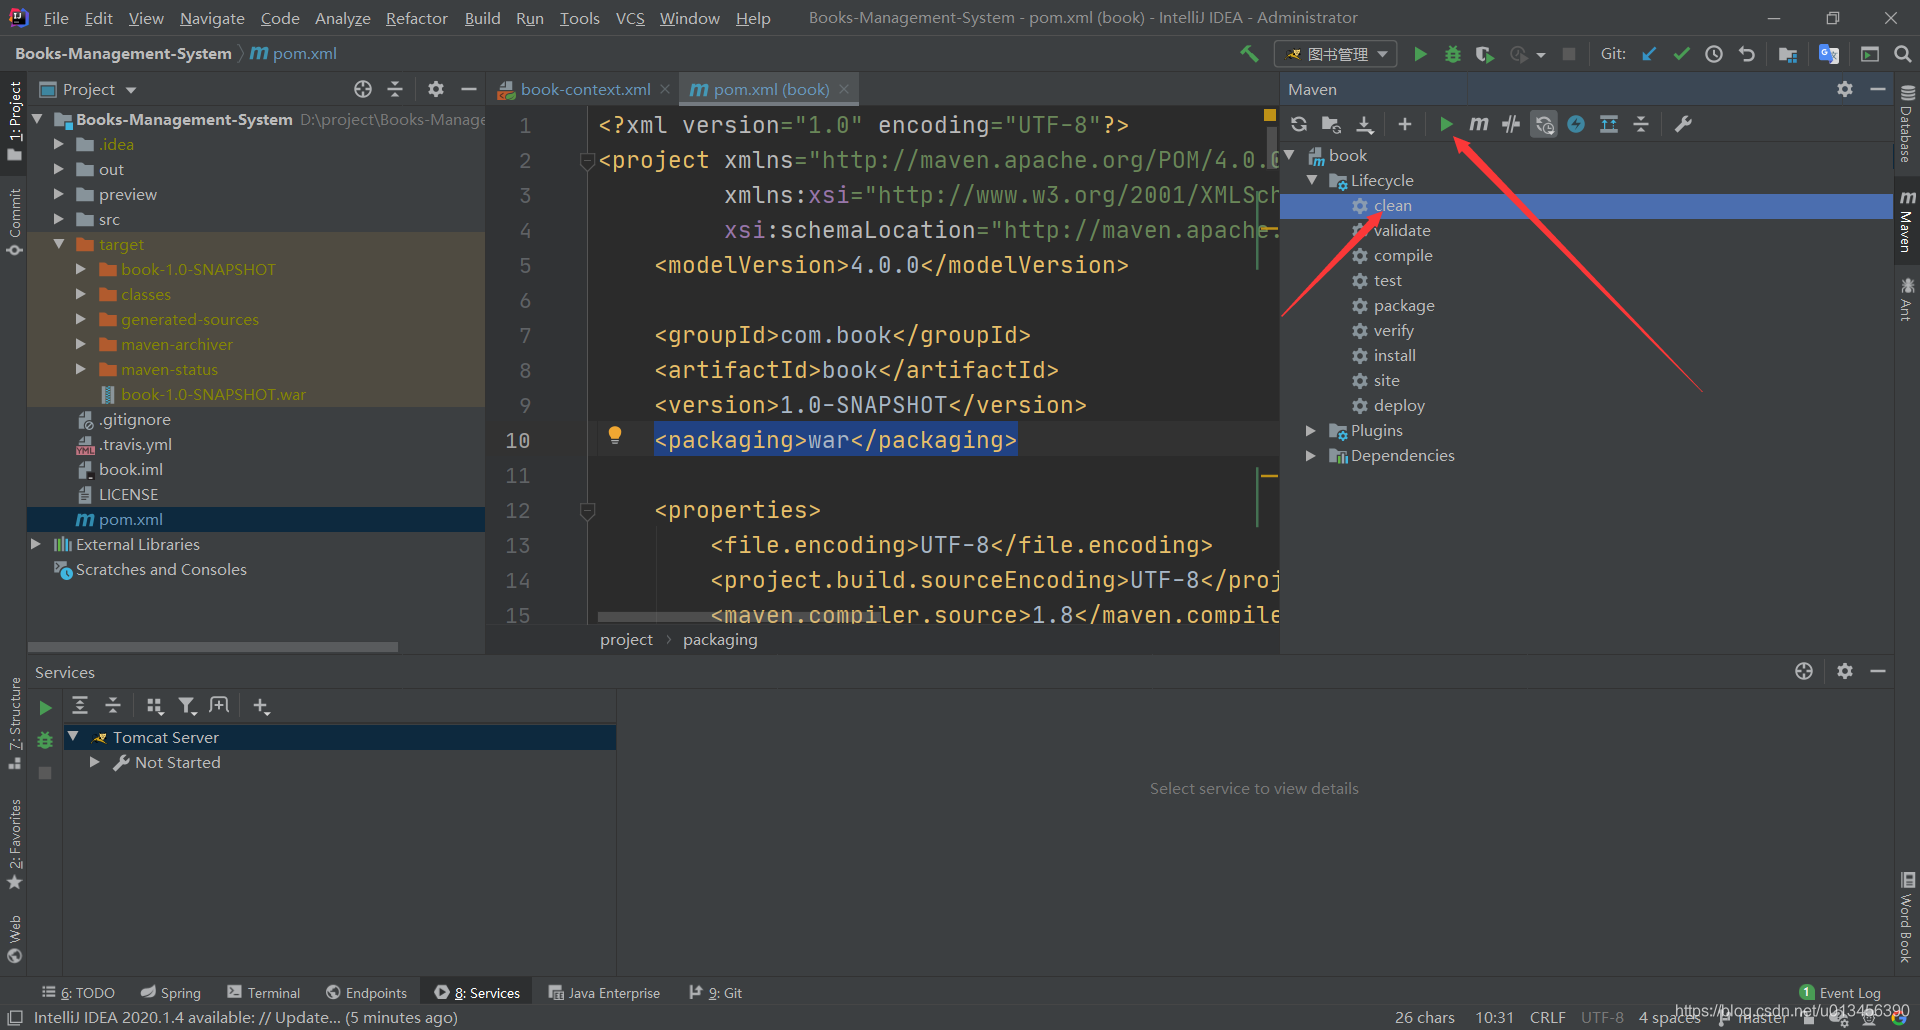The width and height of the screenshot is (1920, 1030).
Task: Click UTF-8 encoding status
Action: [1602, 1017]
